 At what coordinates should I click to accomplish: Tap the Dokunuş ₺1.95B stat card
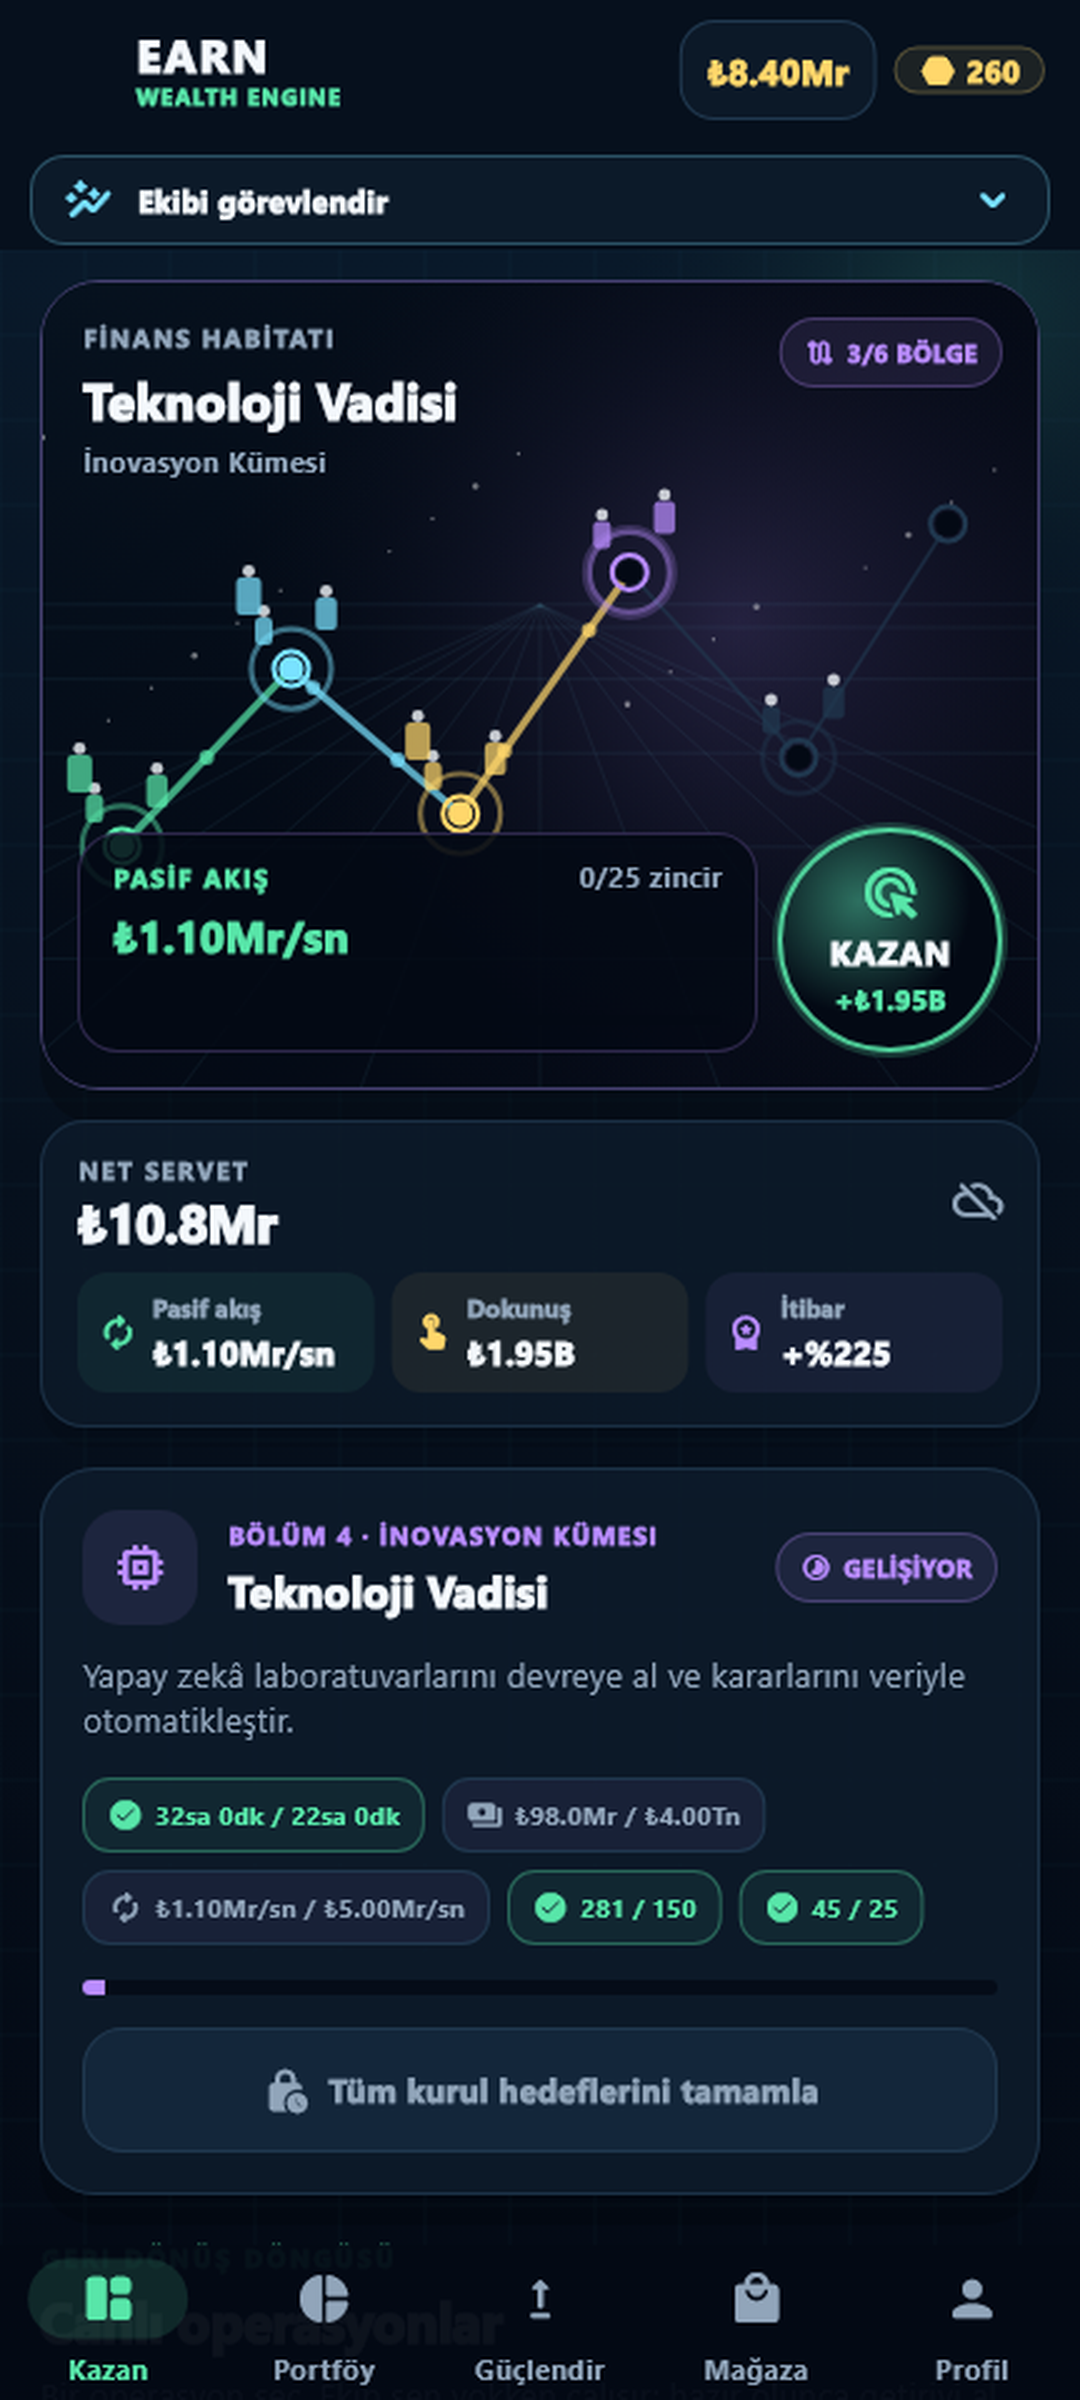tap(540, 1332)
